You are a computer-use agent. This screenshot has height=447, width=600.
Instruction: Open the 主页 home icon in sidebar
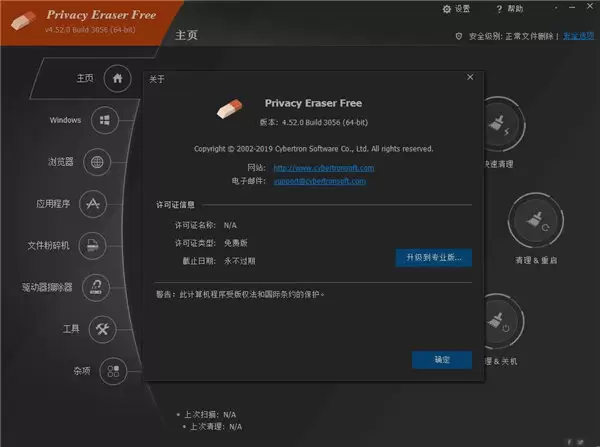point(117,78)
